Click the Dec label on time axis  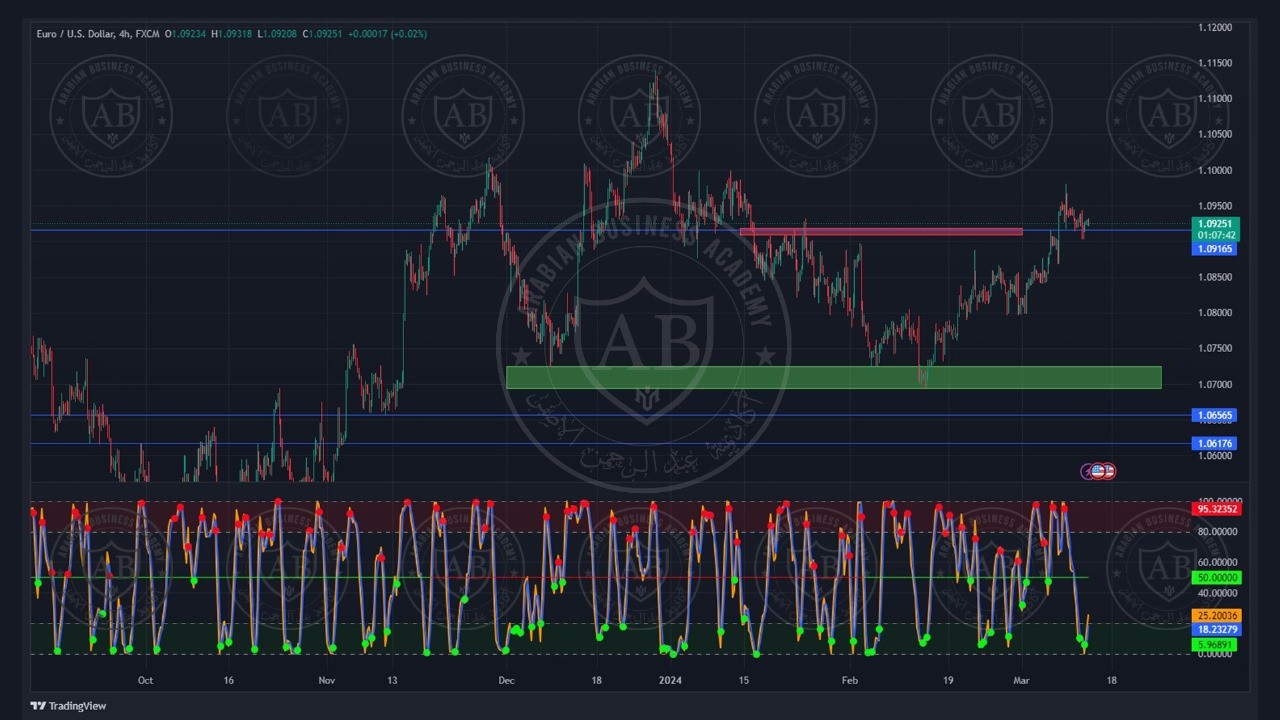506,680
